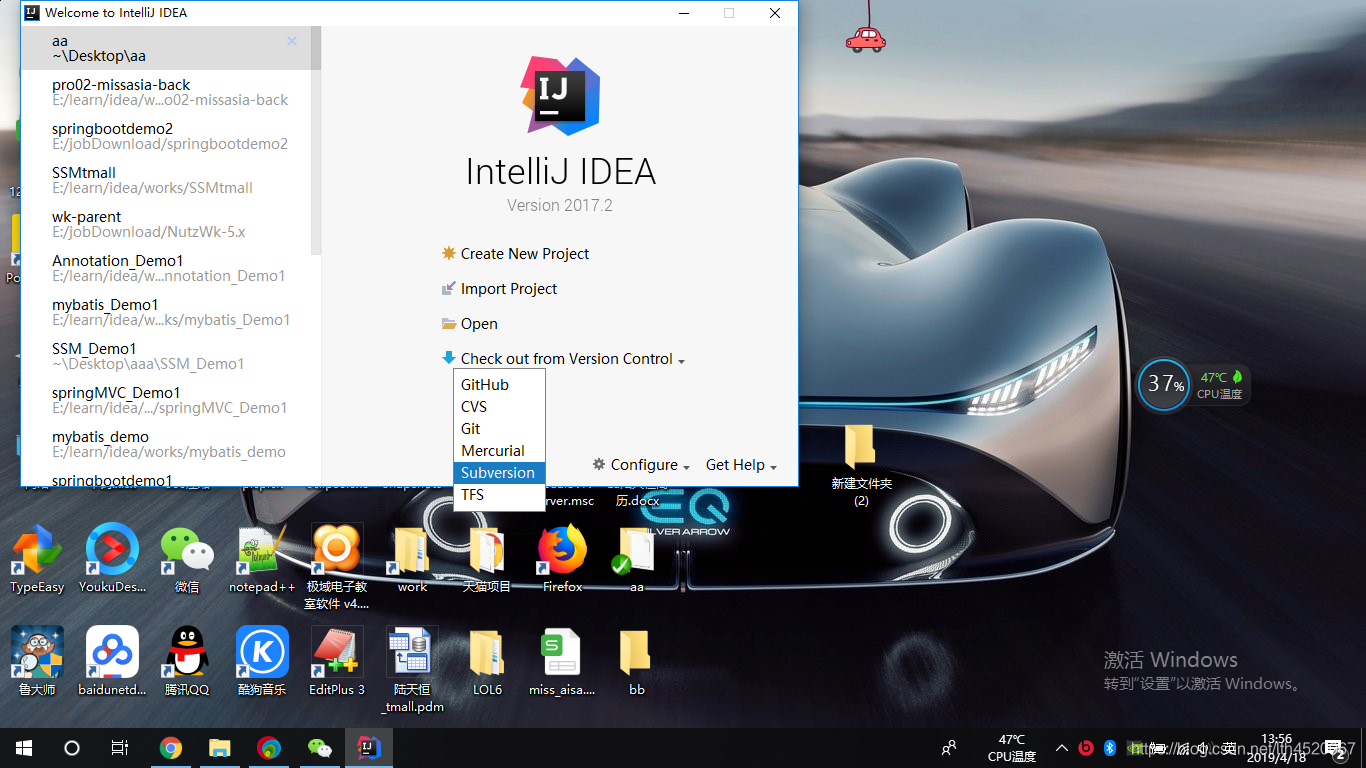Click the recent projects list scrollbar
The height and width of the screenshot is (768, 1366).
pos(316,140)
